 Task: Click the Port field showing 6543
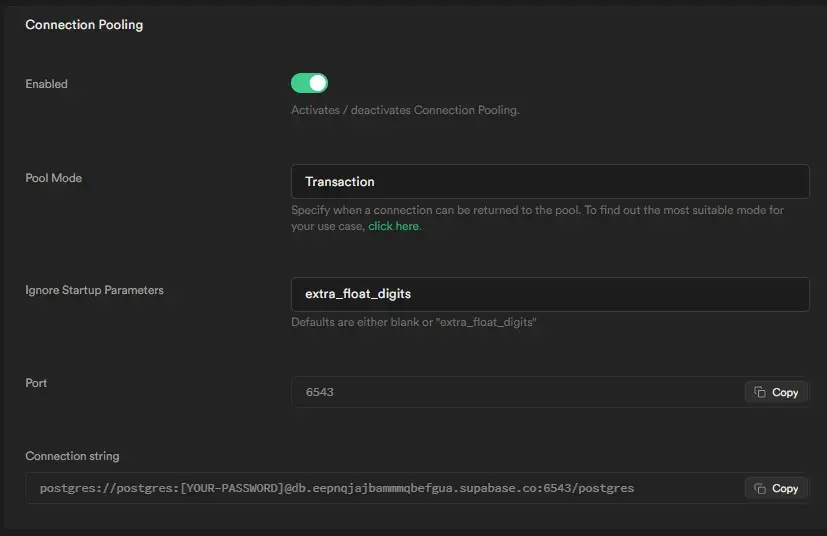coord(515,392)
